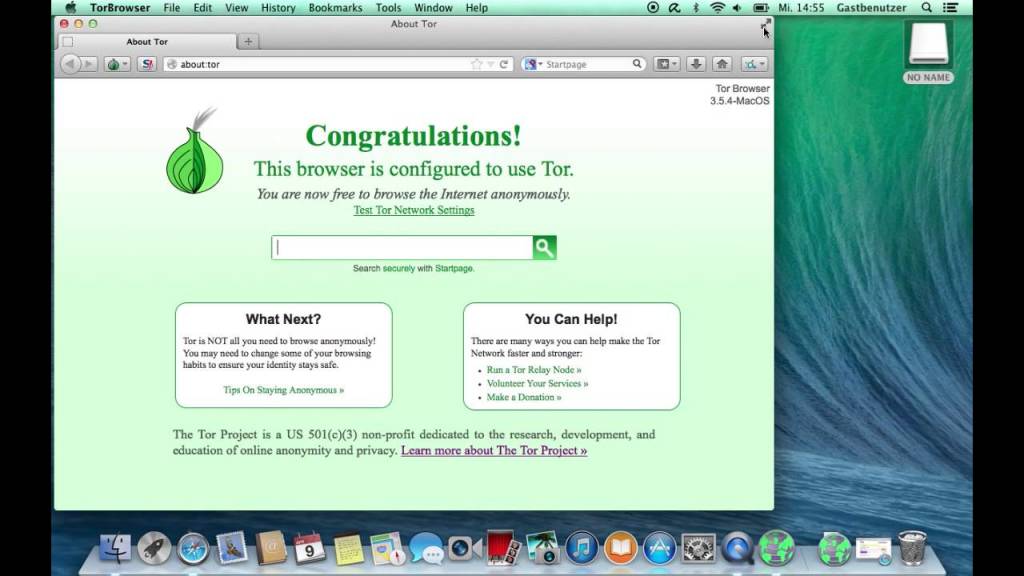Open the History menu
Screen dimensions: 1024x576
(278, 8)
